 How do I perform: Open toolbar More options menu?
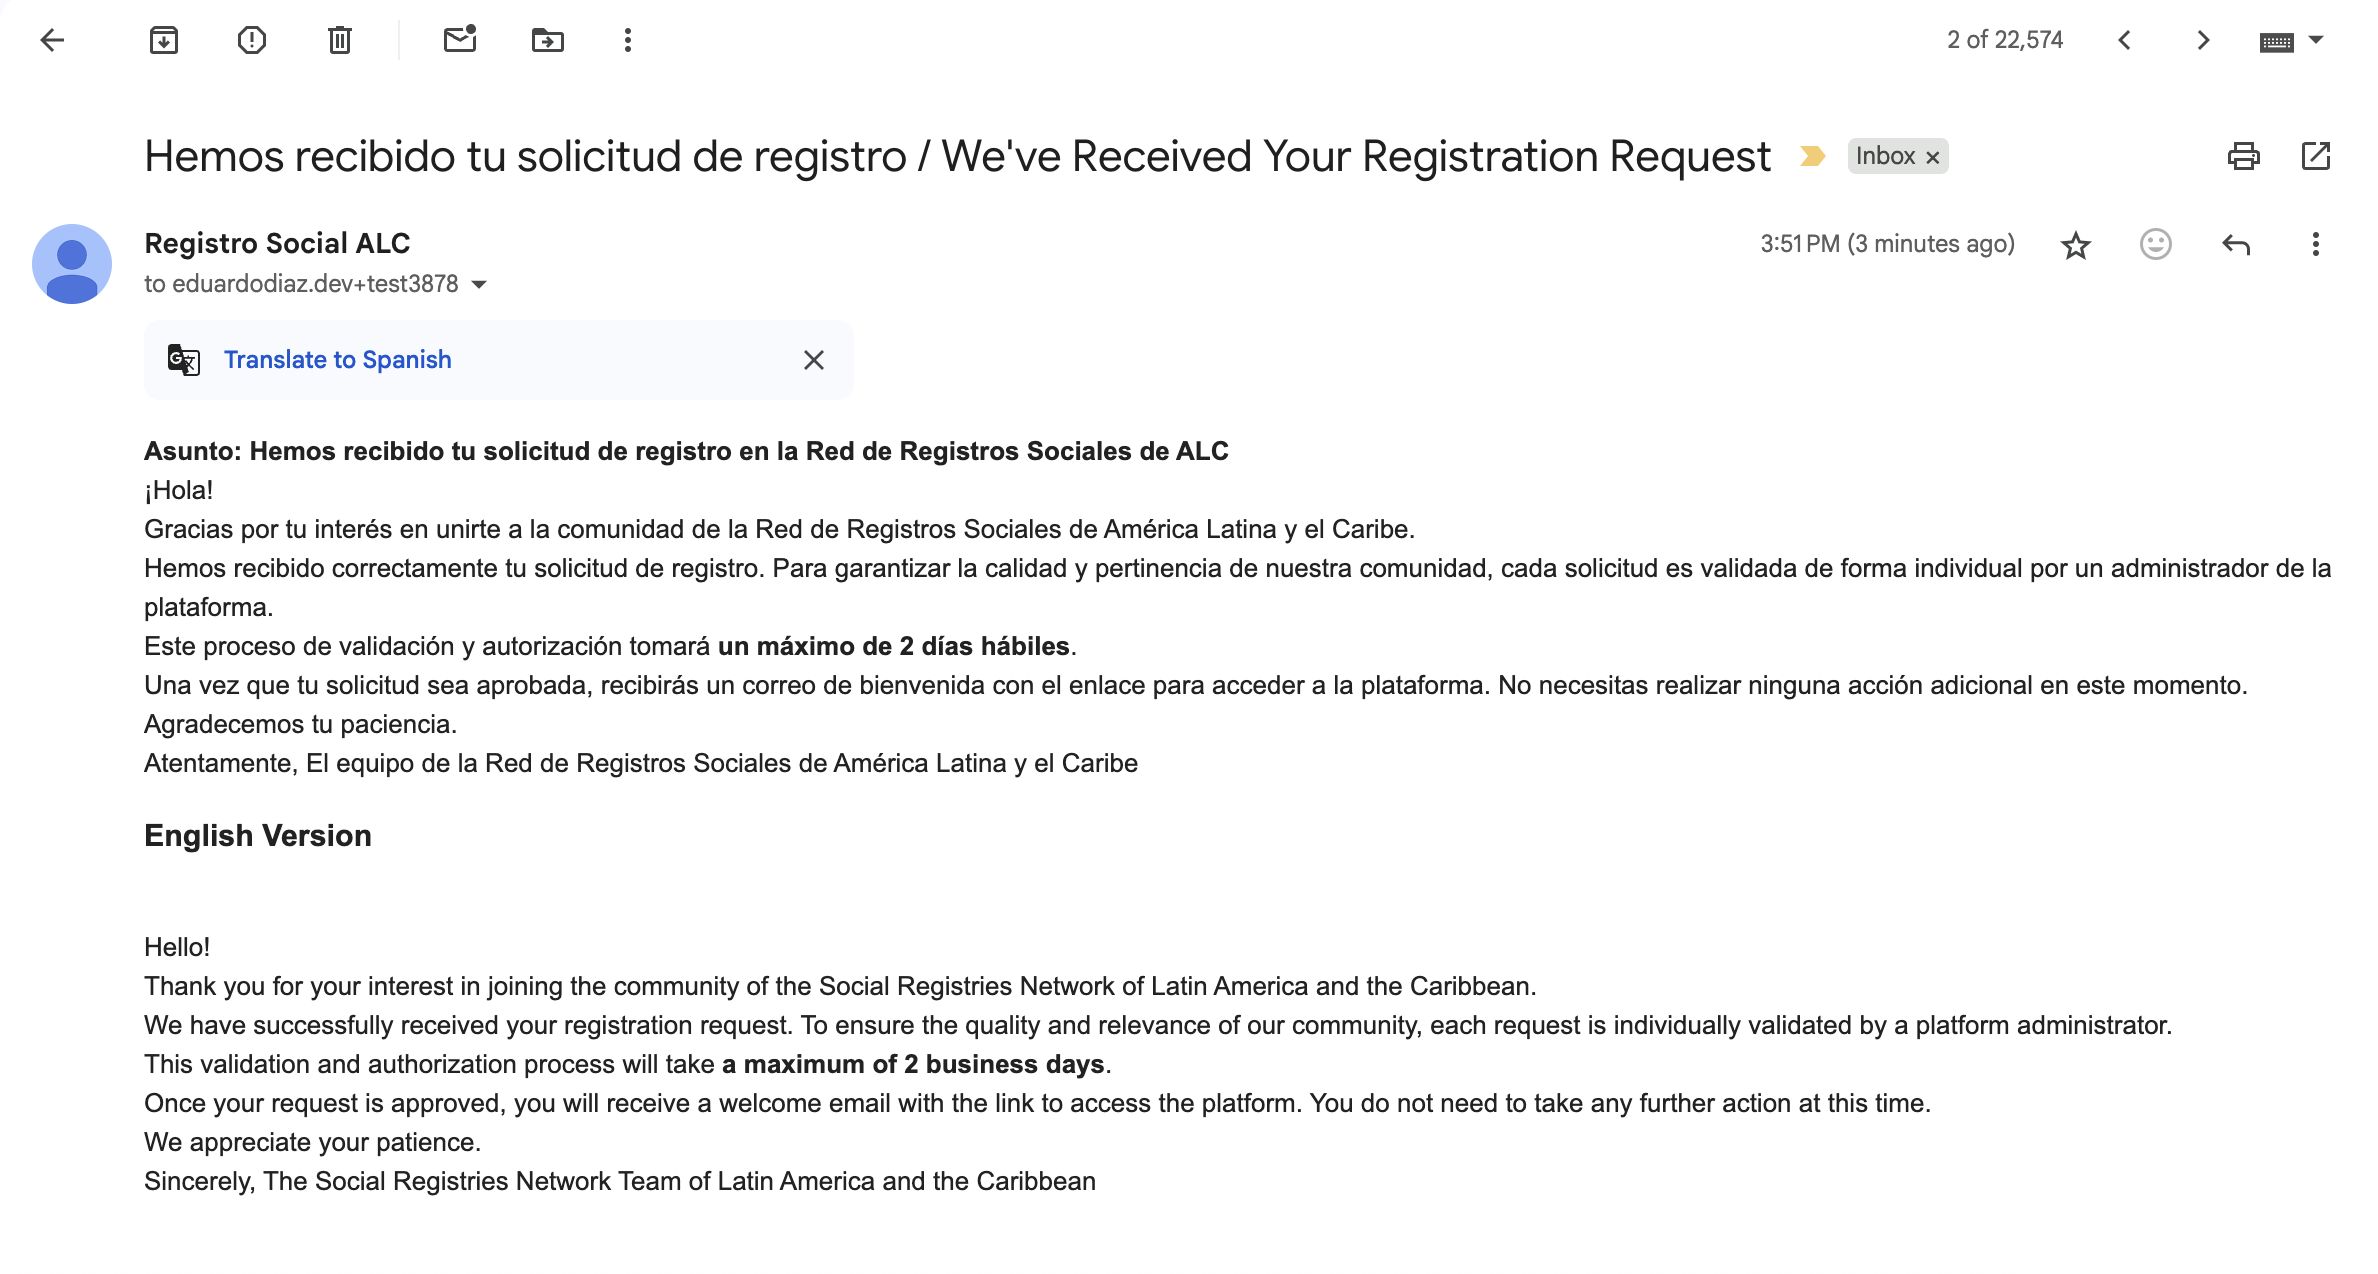tap(628, 40)
